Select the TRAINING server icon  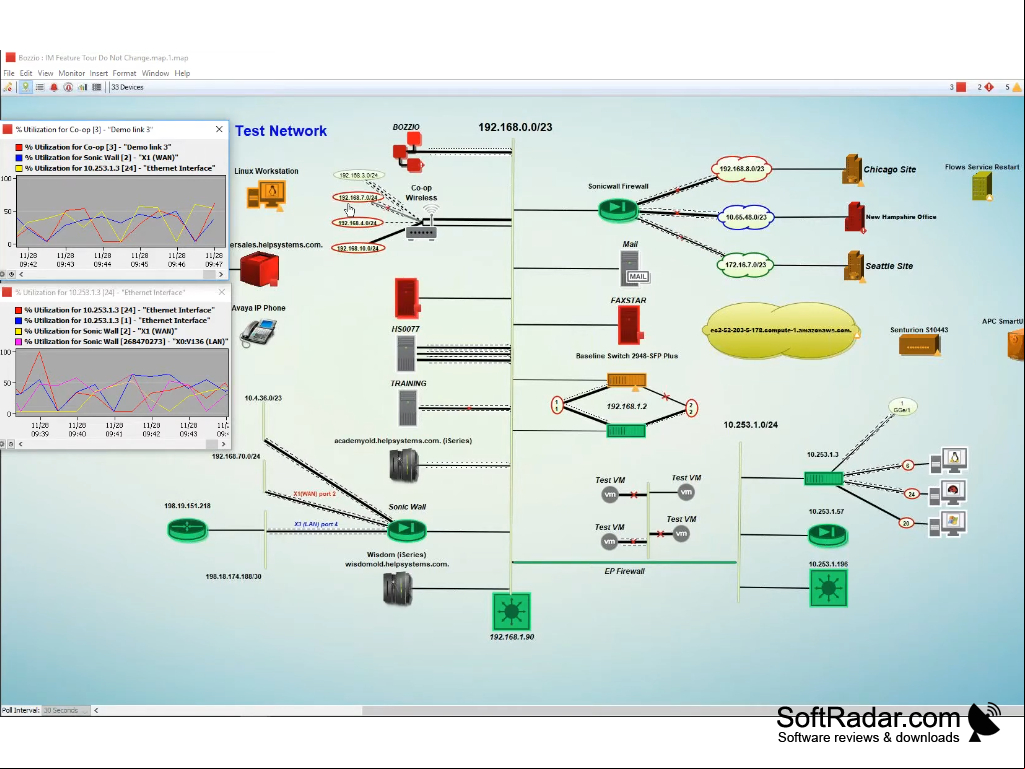point(407,409)
